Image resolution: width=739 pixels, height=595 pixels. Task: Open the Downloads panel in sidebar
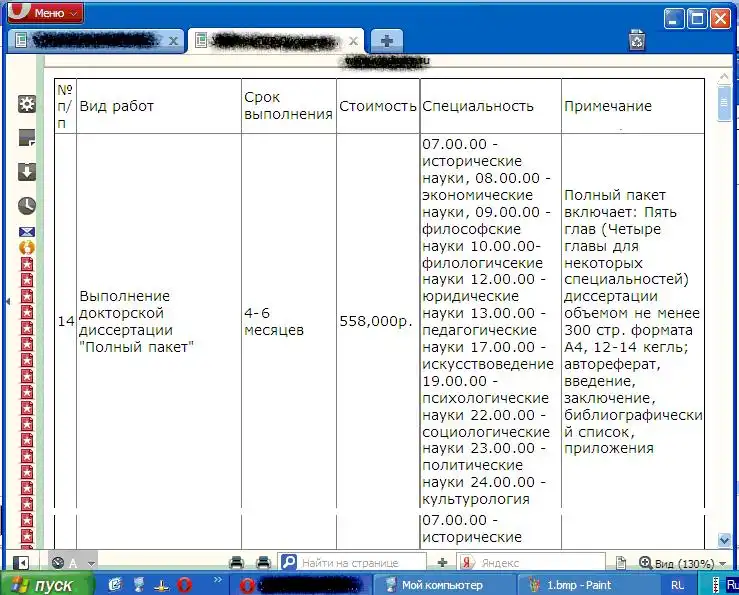pos(27,172)
